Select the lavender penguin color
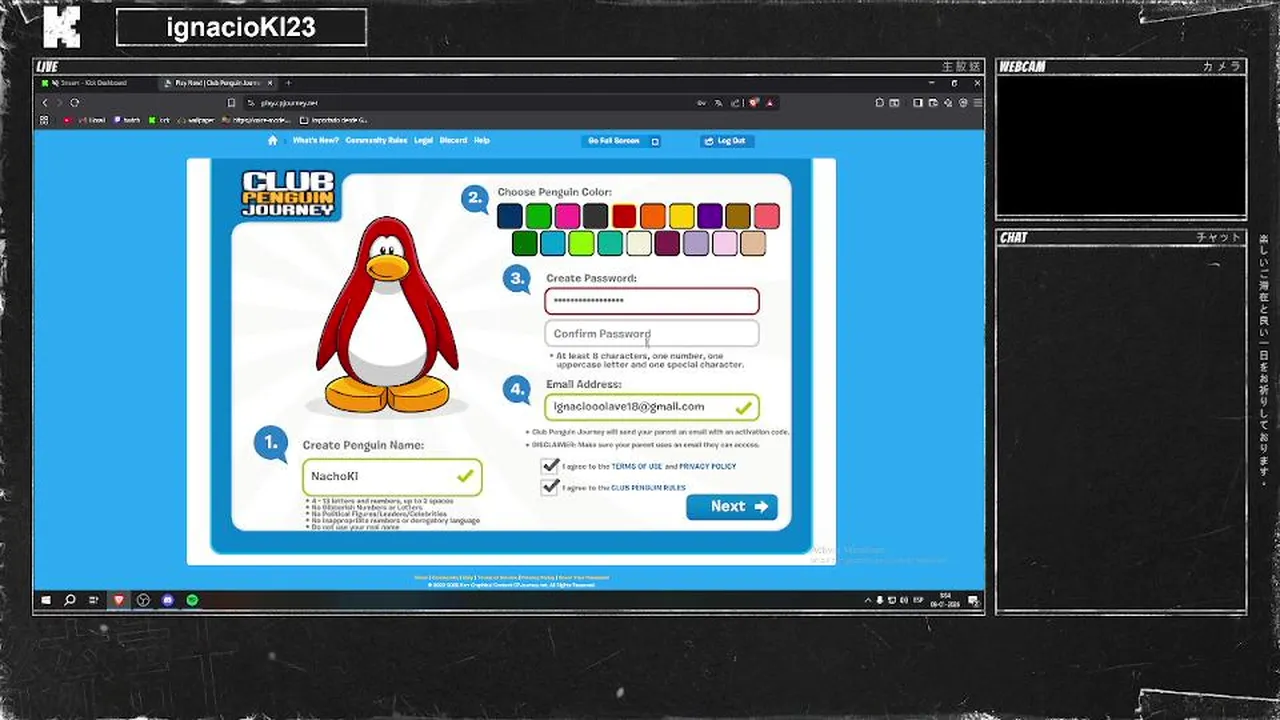Image resolution: width=1280 pixels, height=720 pixels. pos(695,243)
